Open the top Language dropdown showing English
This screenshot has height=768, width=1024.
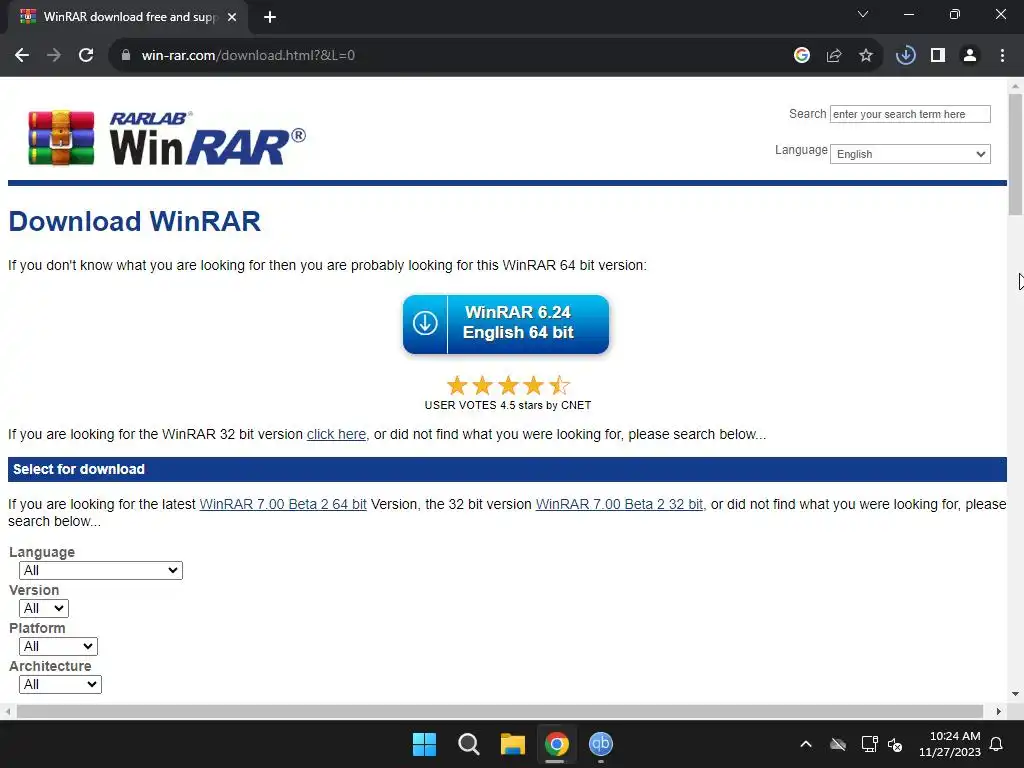(x=910, y=154)
